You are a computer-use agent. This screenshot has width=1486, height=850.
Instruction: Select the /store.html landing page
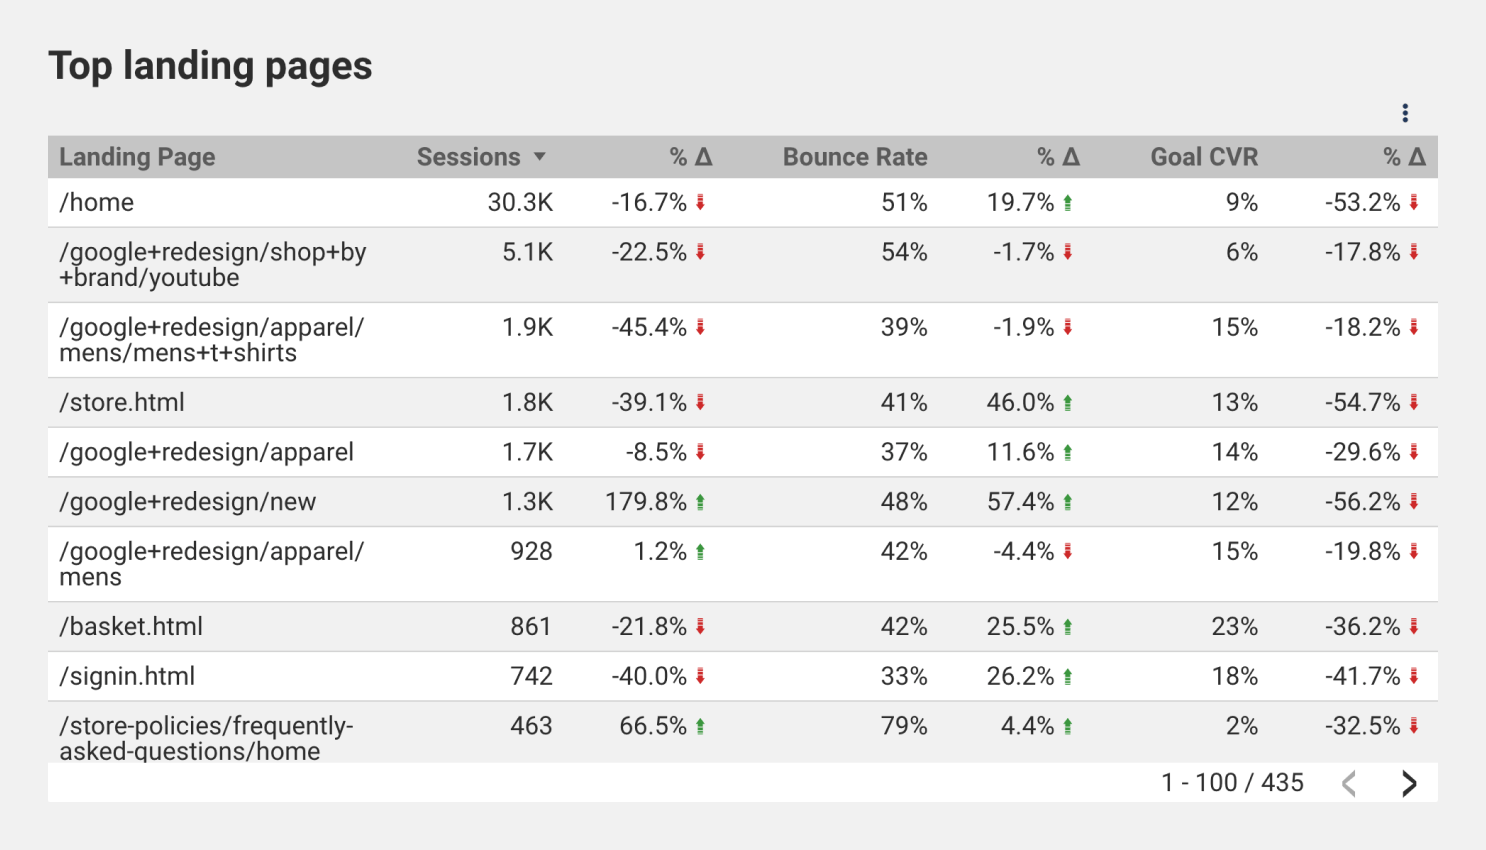pos(122,402)
